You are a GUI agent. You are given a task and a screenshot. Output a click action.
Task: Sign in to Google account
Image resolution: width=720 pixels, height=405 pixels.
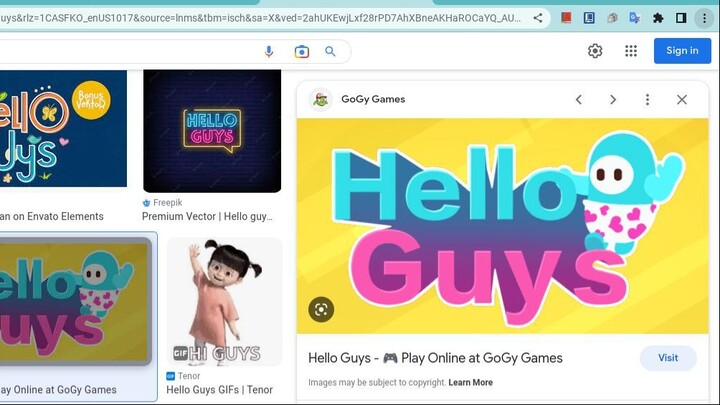click(682, 51)
